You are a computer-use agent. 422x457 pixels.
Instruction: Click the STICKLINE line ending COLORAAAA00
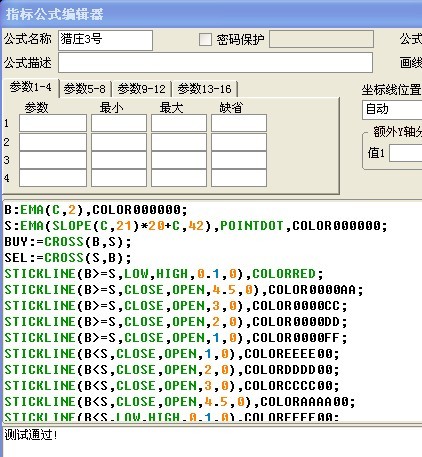[180, 402]
